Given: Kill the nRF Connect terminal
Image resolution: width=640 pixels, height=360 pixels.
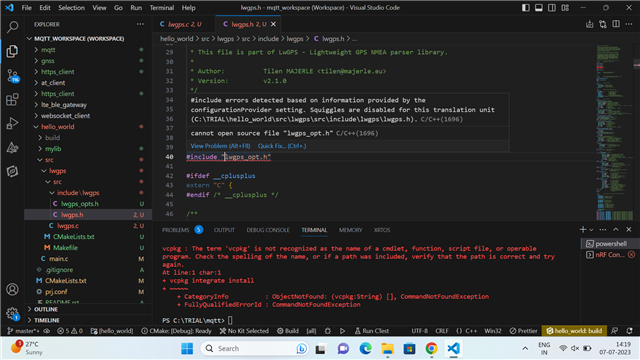Looking at the screenshot, I should pyautogui.click(x=631, y=255).
